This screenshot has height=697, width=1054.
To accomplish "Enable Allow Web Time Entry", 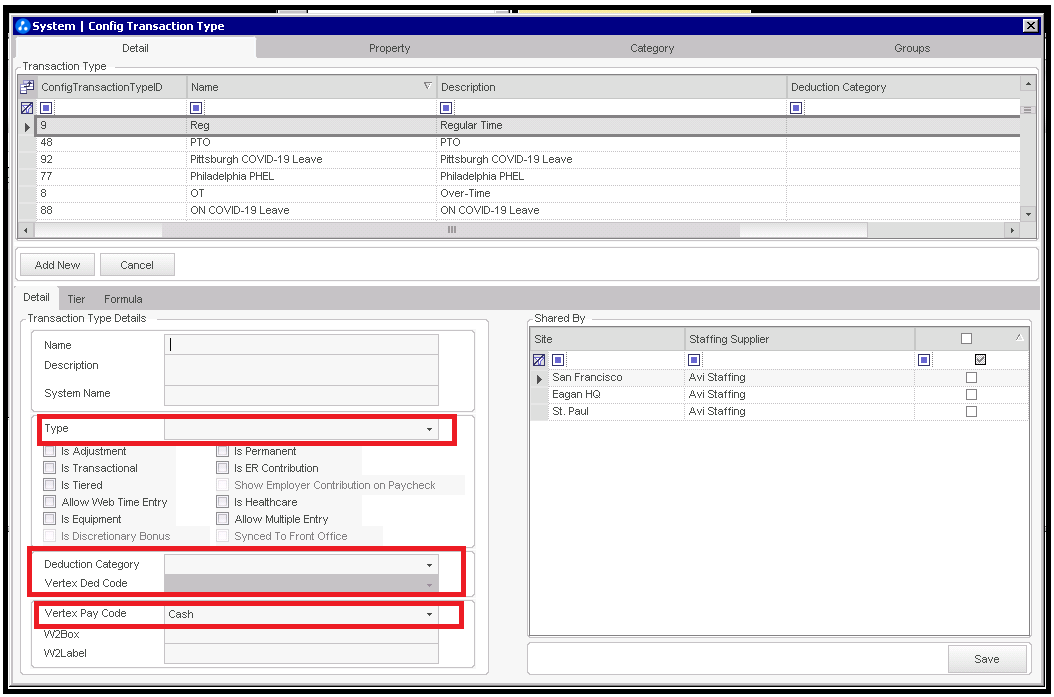I will (50, 501).
